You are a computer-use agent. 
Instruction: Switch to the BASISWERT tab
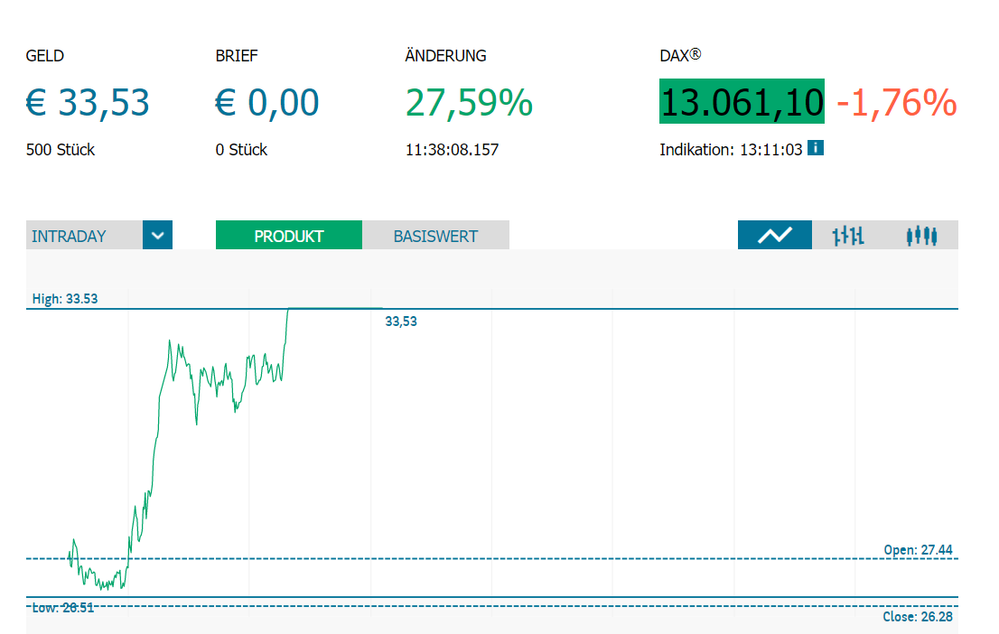pyautogui.click(x=435, y=236)
